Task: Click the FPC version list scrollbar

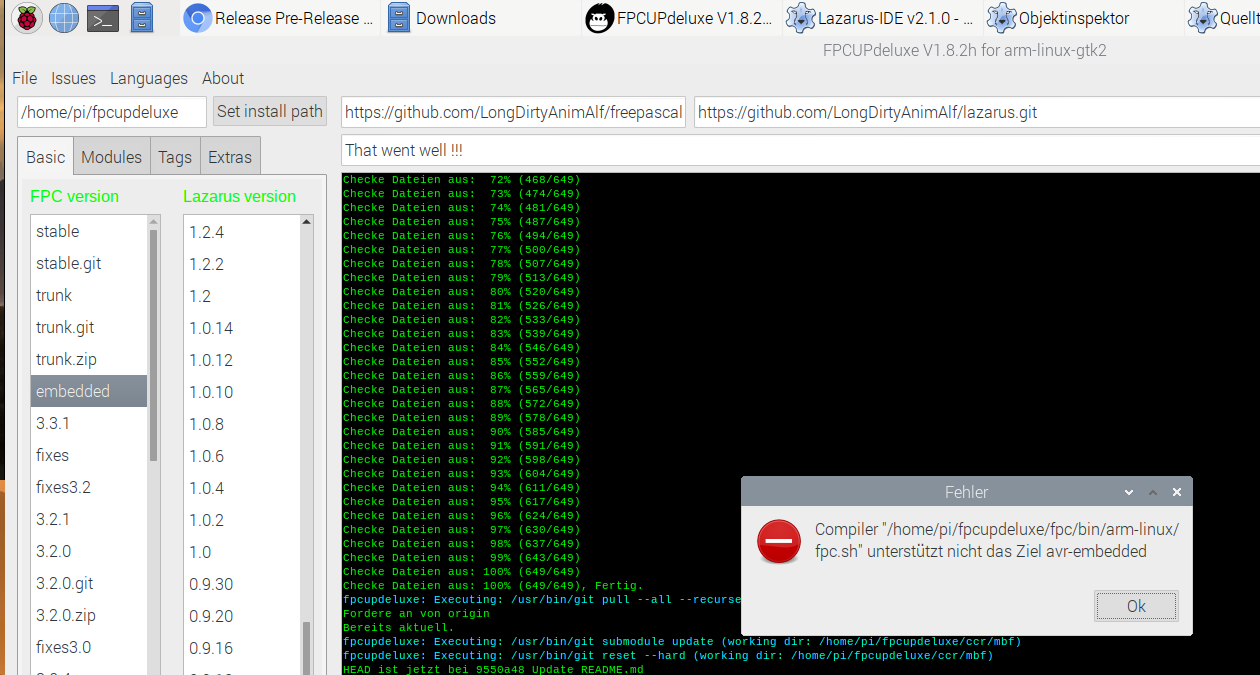Action: (x=153, y=345)
